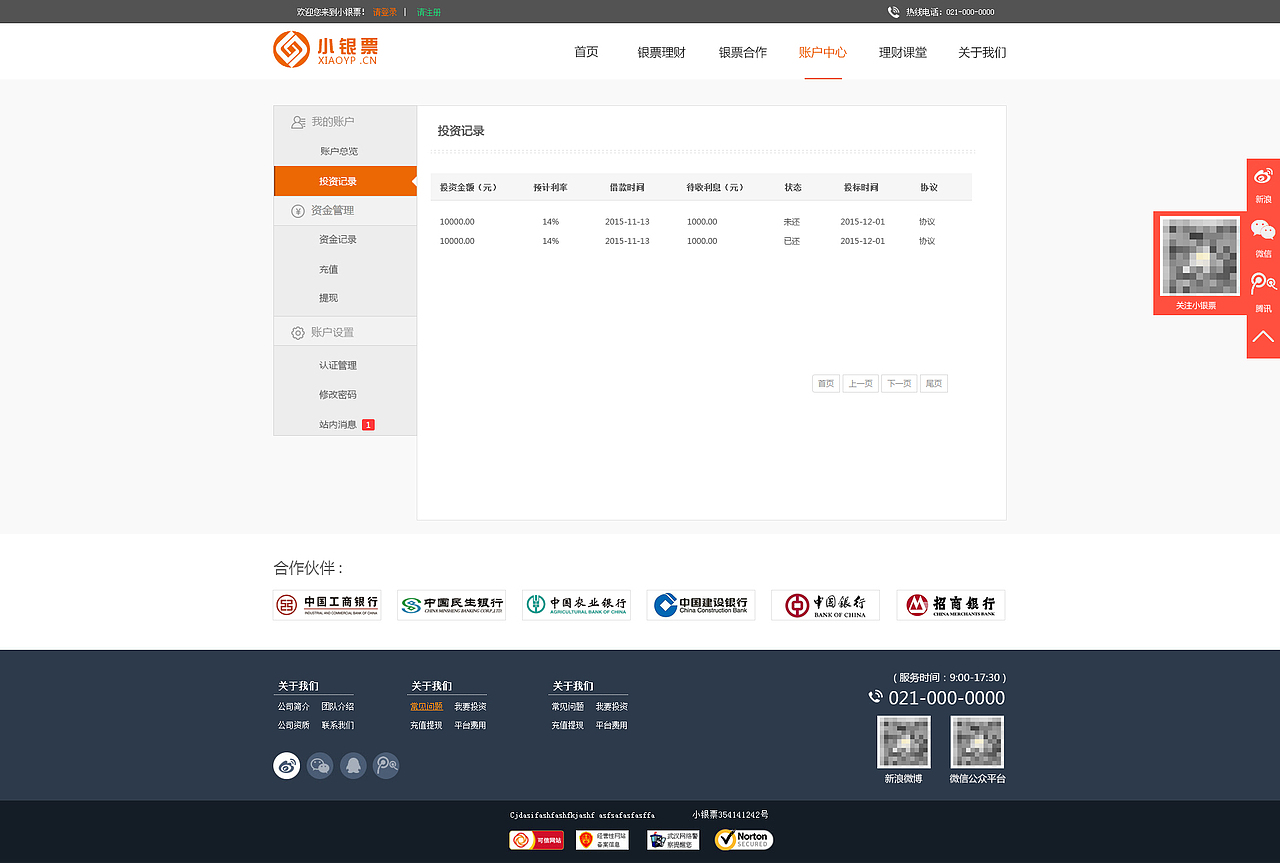The image size is (1280, 863).
Task: Open 修改密码 in the sidebar
Action: point(338,395)
